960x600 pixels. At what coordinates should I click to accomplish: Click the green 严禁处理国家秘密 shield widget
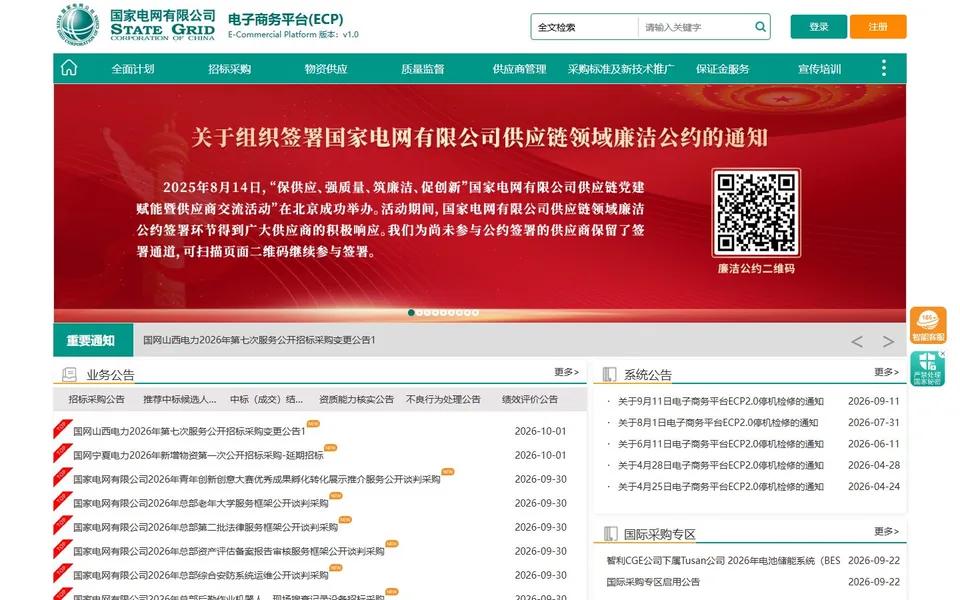927,369
